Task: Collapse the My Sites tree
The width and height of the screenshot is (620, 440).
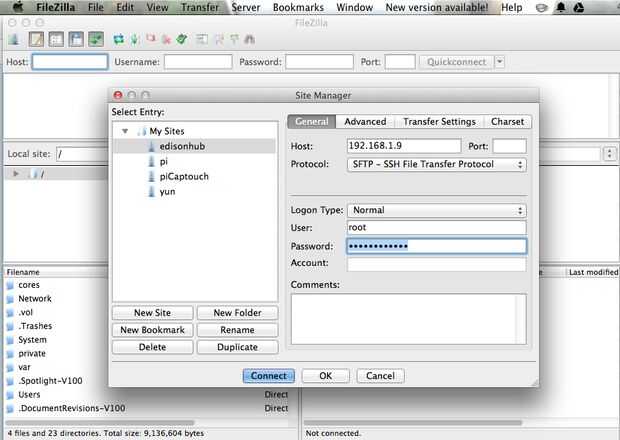Action: (125, 131)
